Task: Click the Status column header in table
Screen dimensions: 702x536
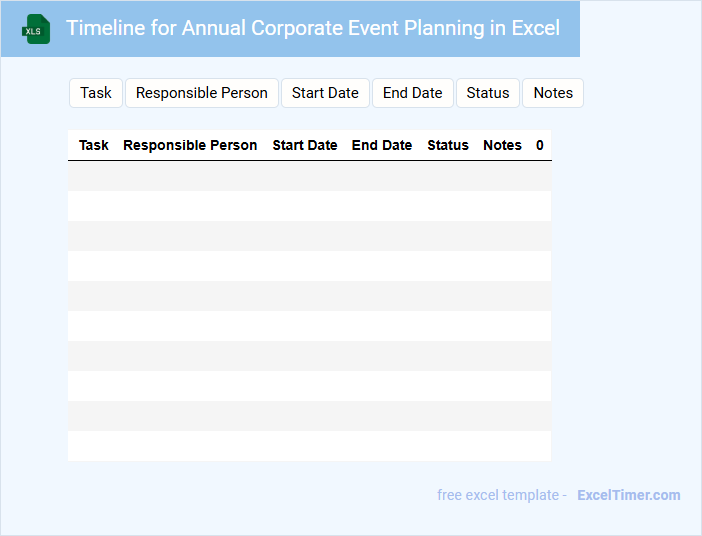Action: [448, 145]
